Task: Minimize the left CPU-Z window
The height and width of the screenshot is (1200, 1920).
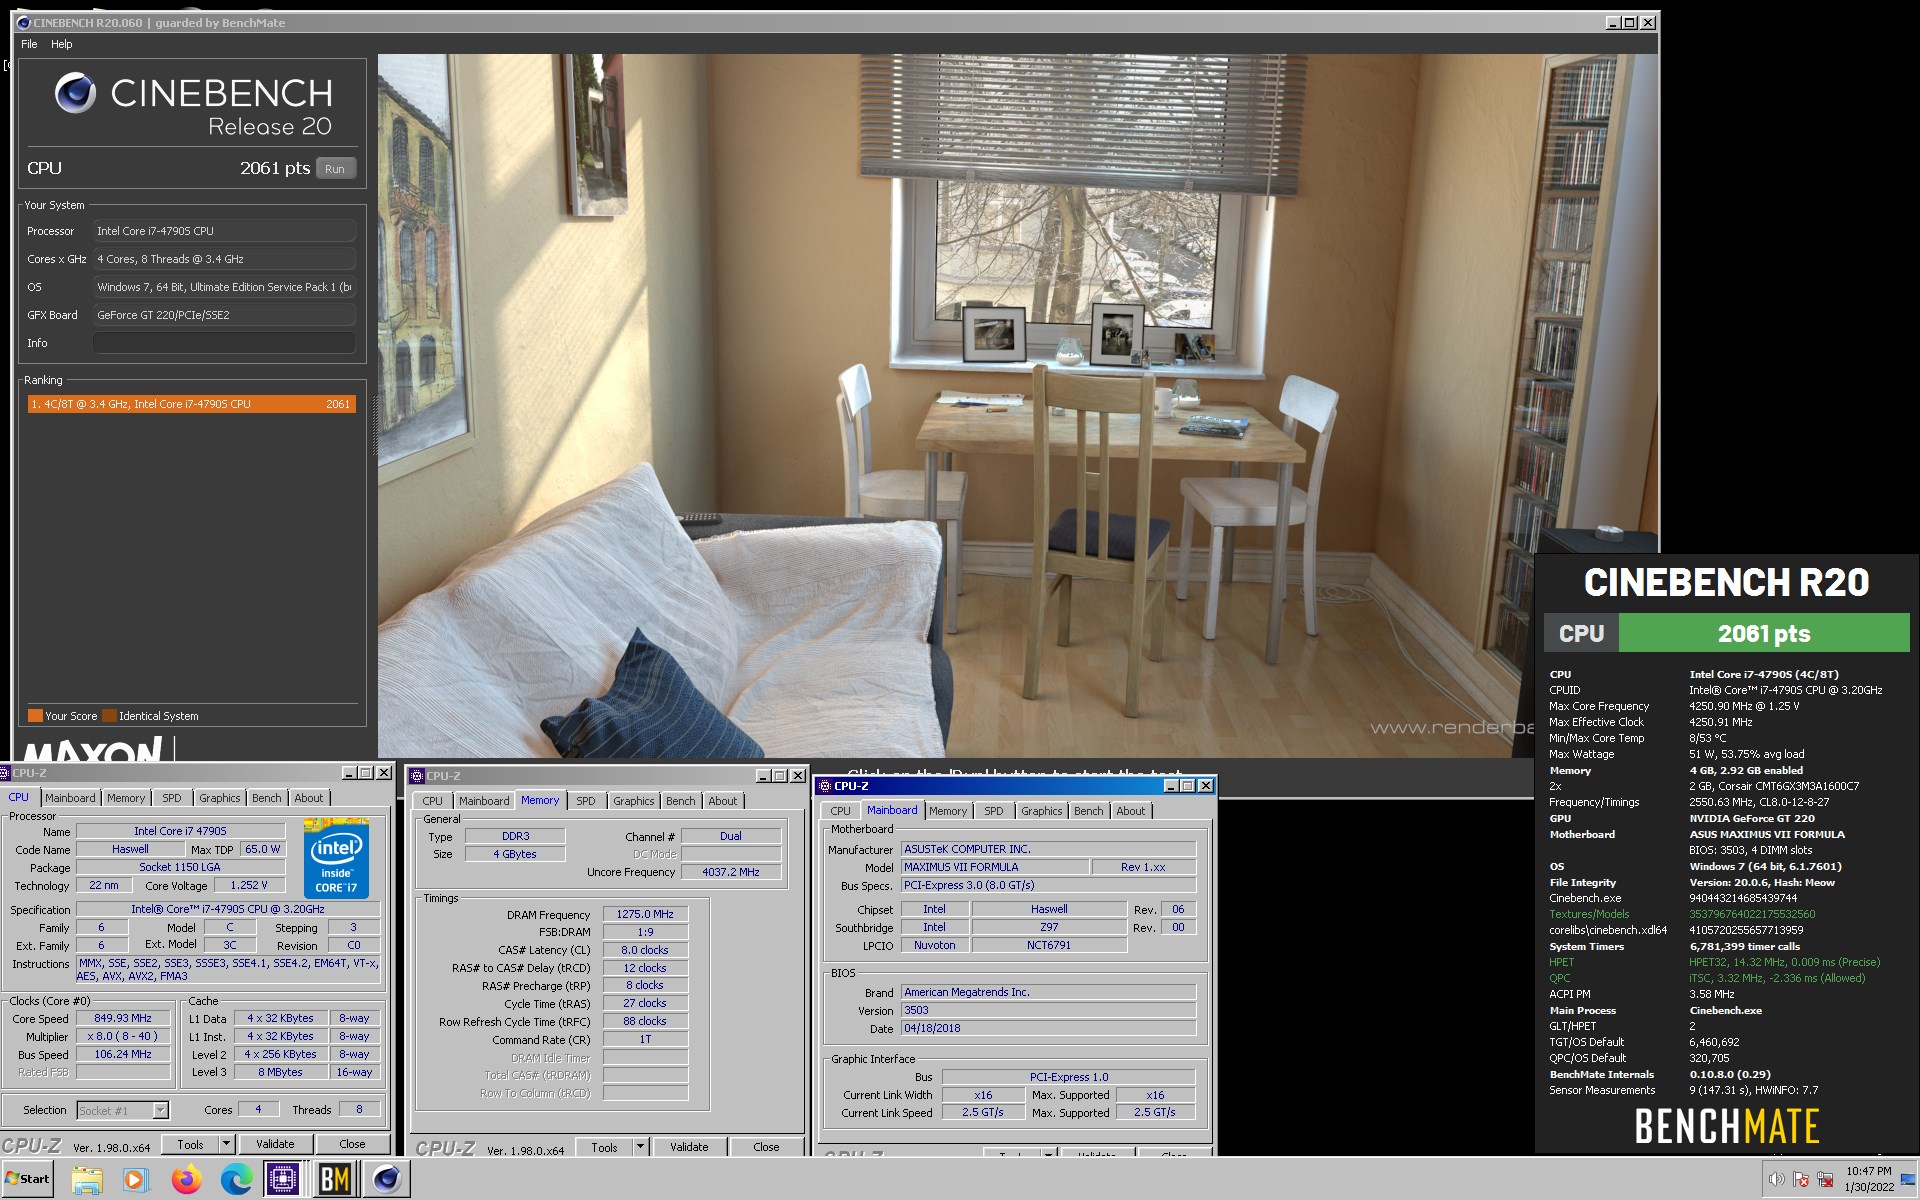Action: coord(349,773)
